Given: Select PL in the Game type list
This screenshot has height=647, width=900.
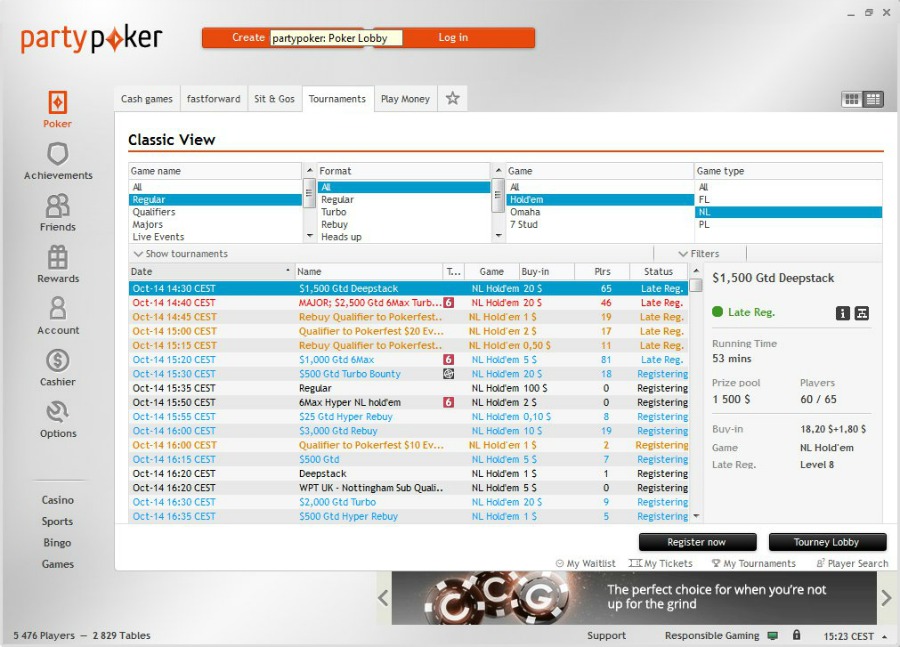Looking at the screenshot, I should click(x=789, y=224).
